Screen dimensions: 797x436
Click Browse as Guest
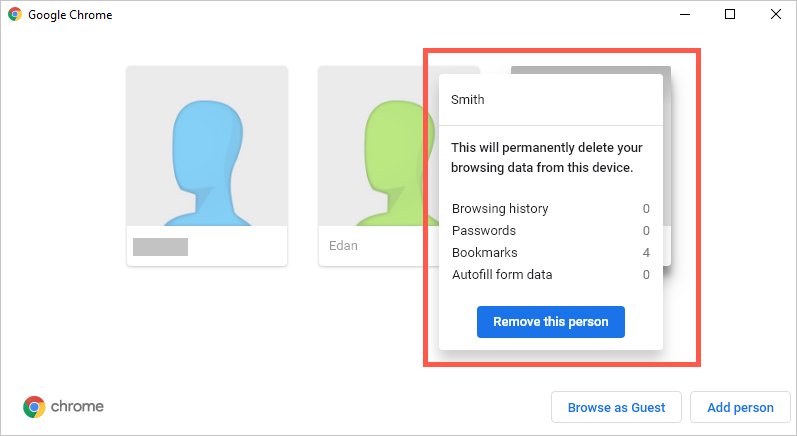pyautogui.click(x=616, y=407)
